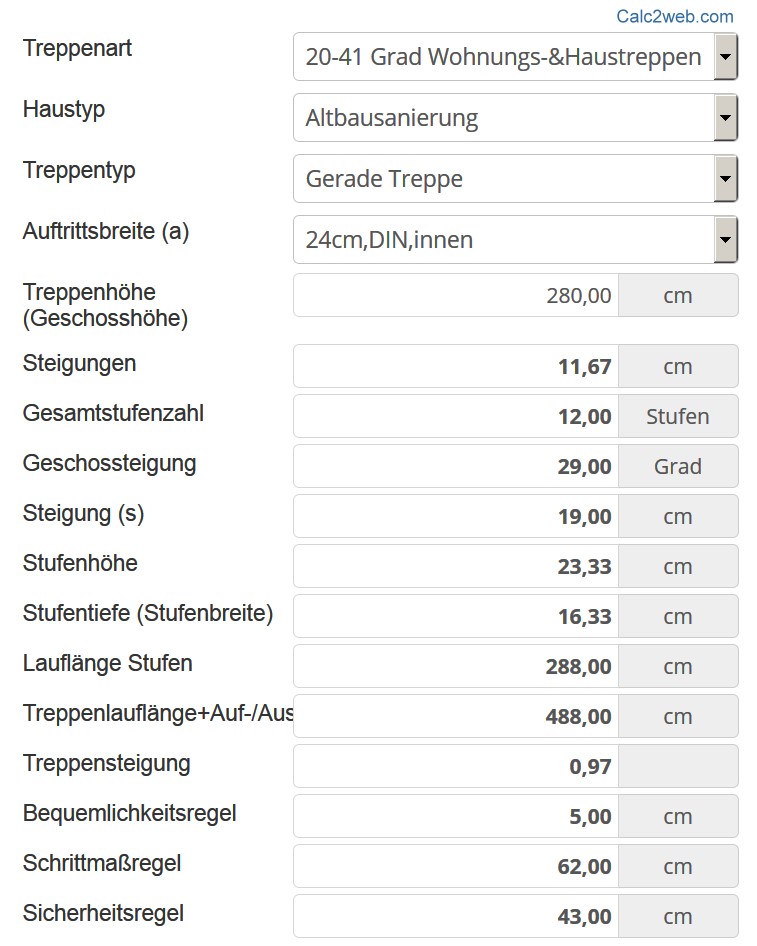Click the Gerade Treppe selection box

[x=503, y=179]
